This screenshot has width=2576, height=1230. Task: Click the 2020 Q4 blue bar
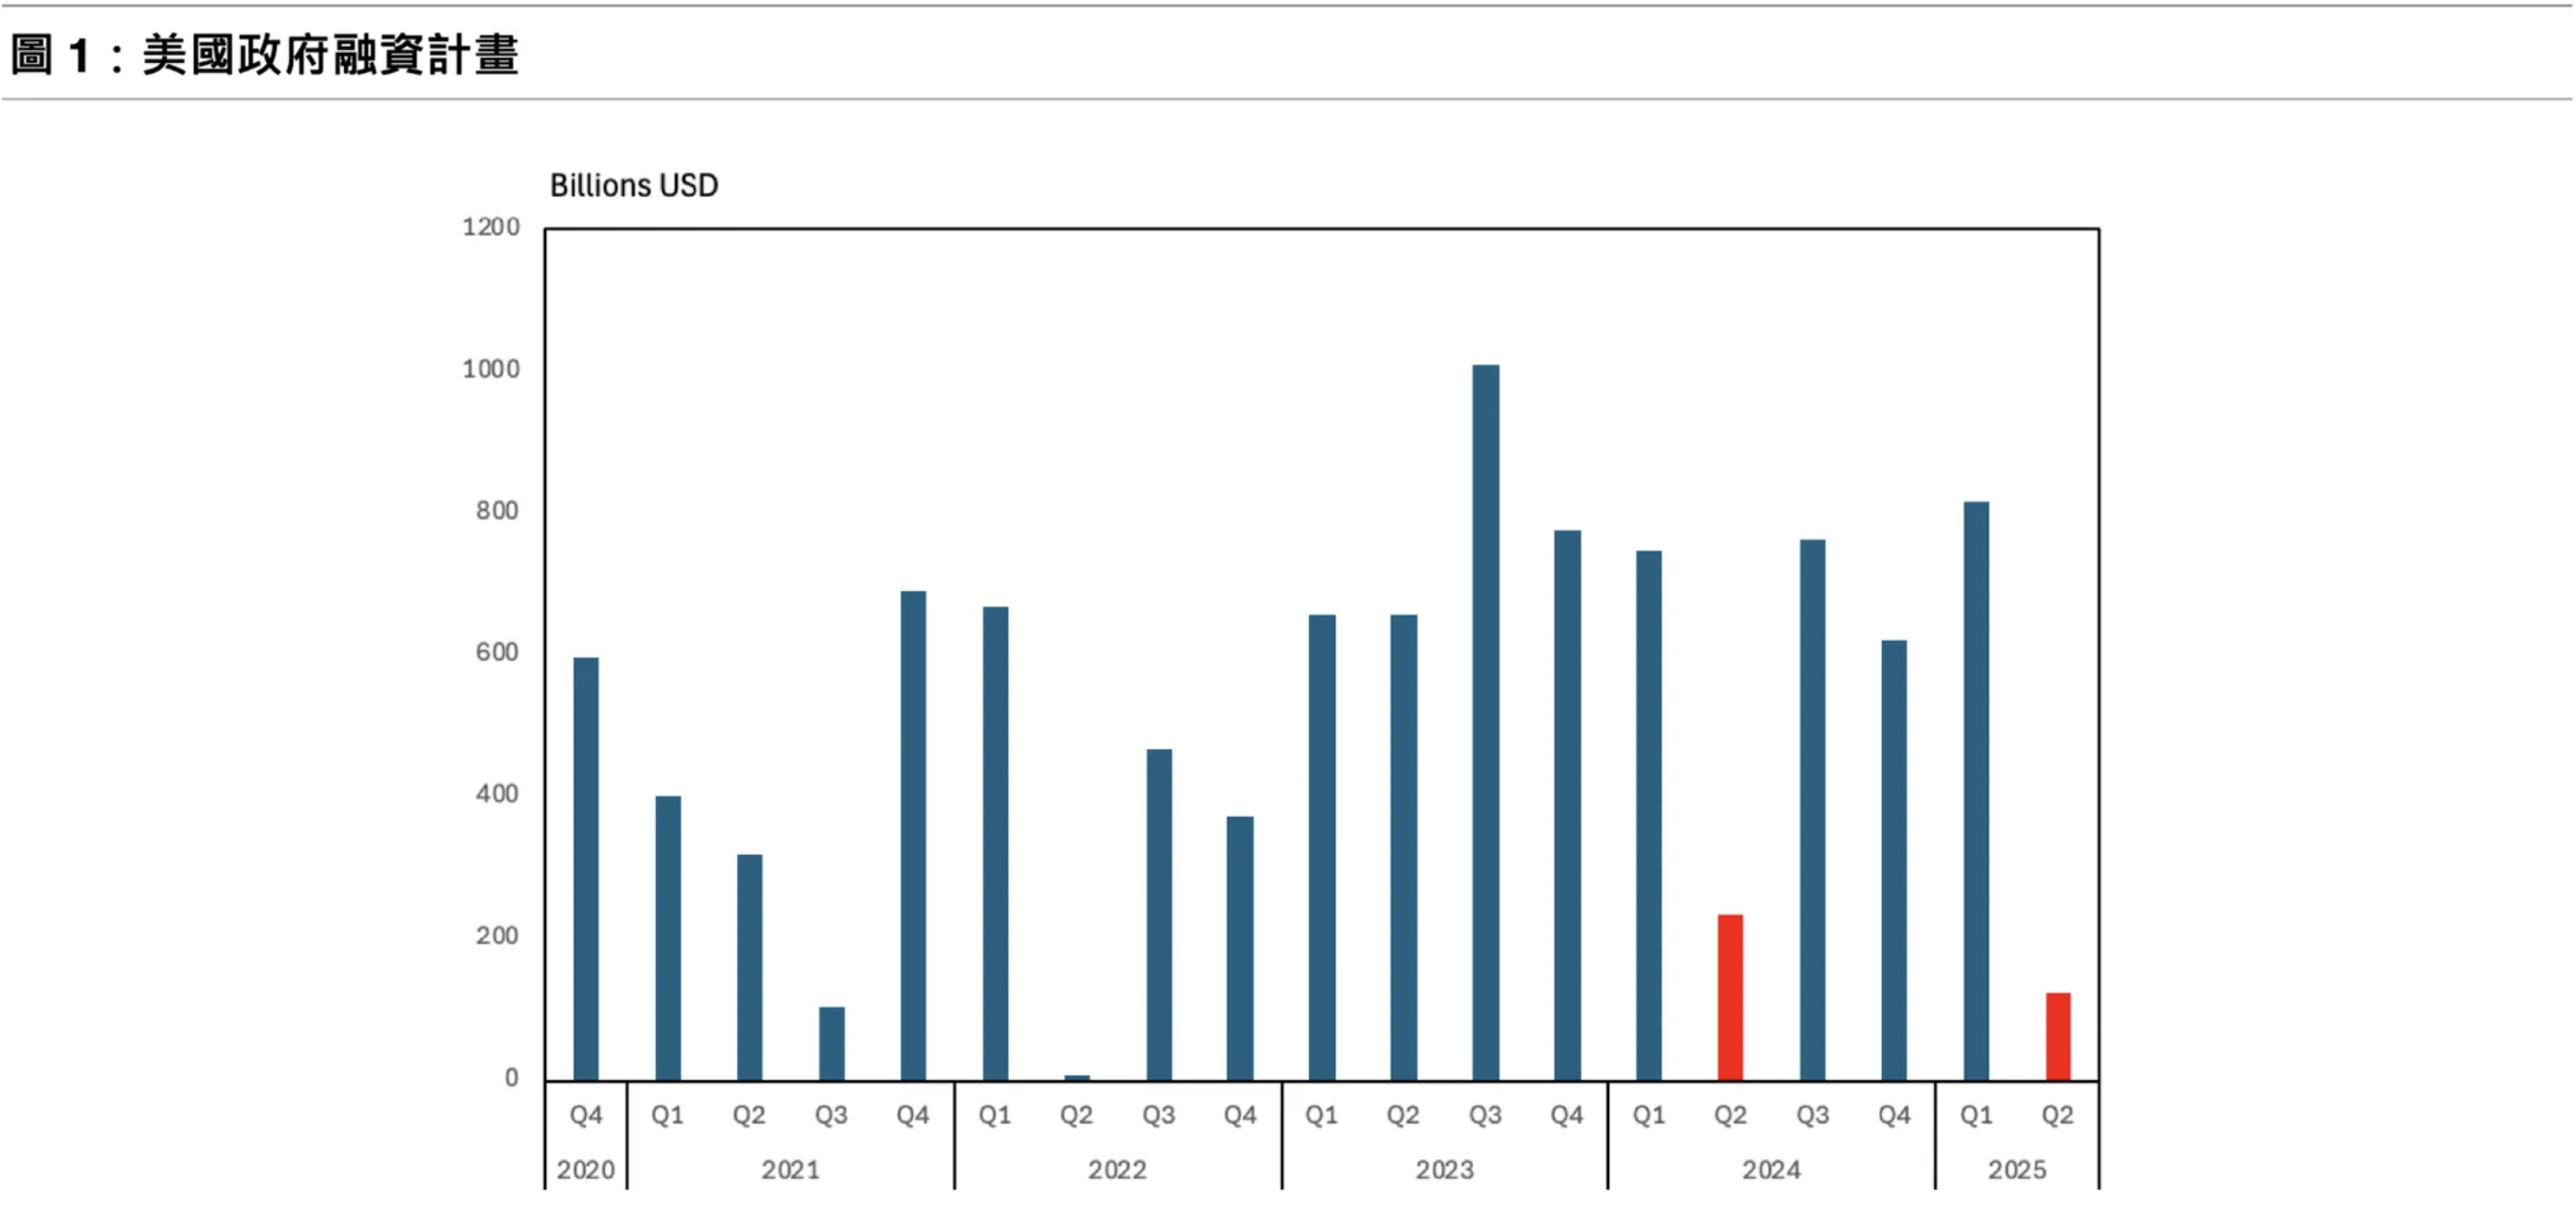pyautogui.click(x=586, y=868)
